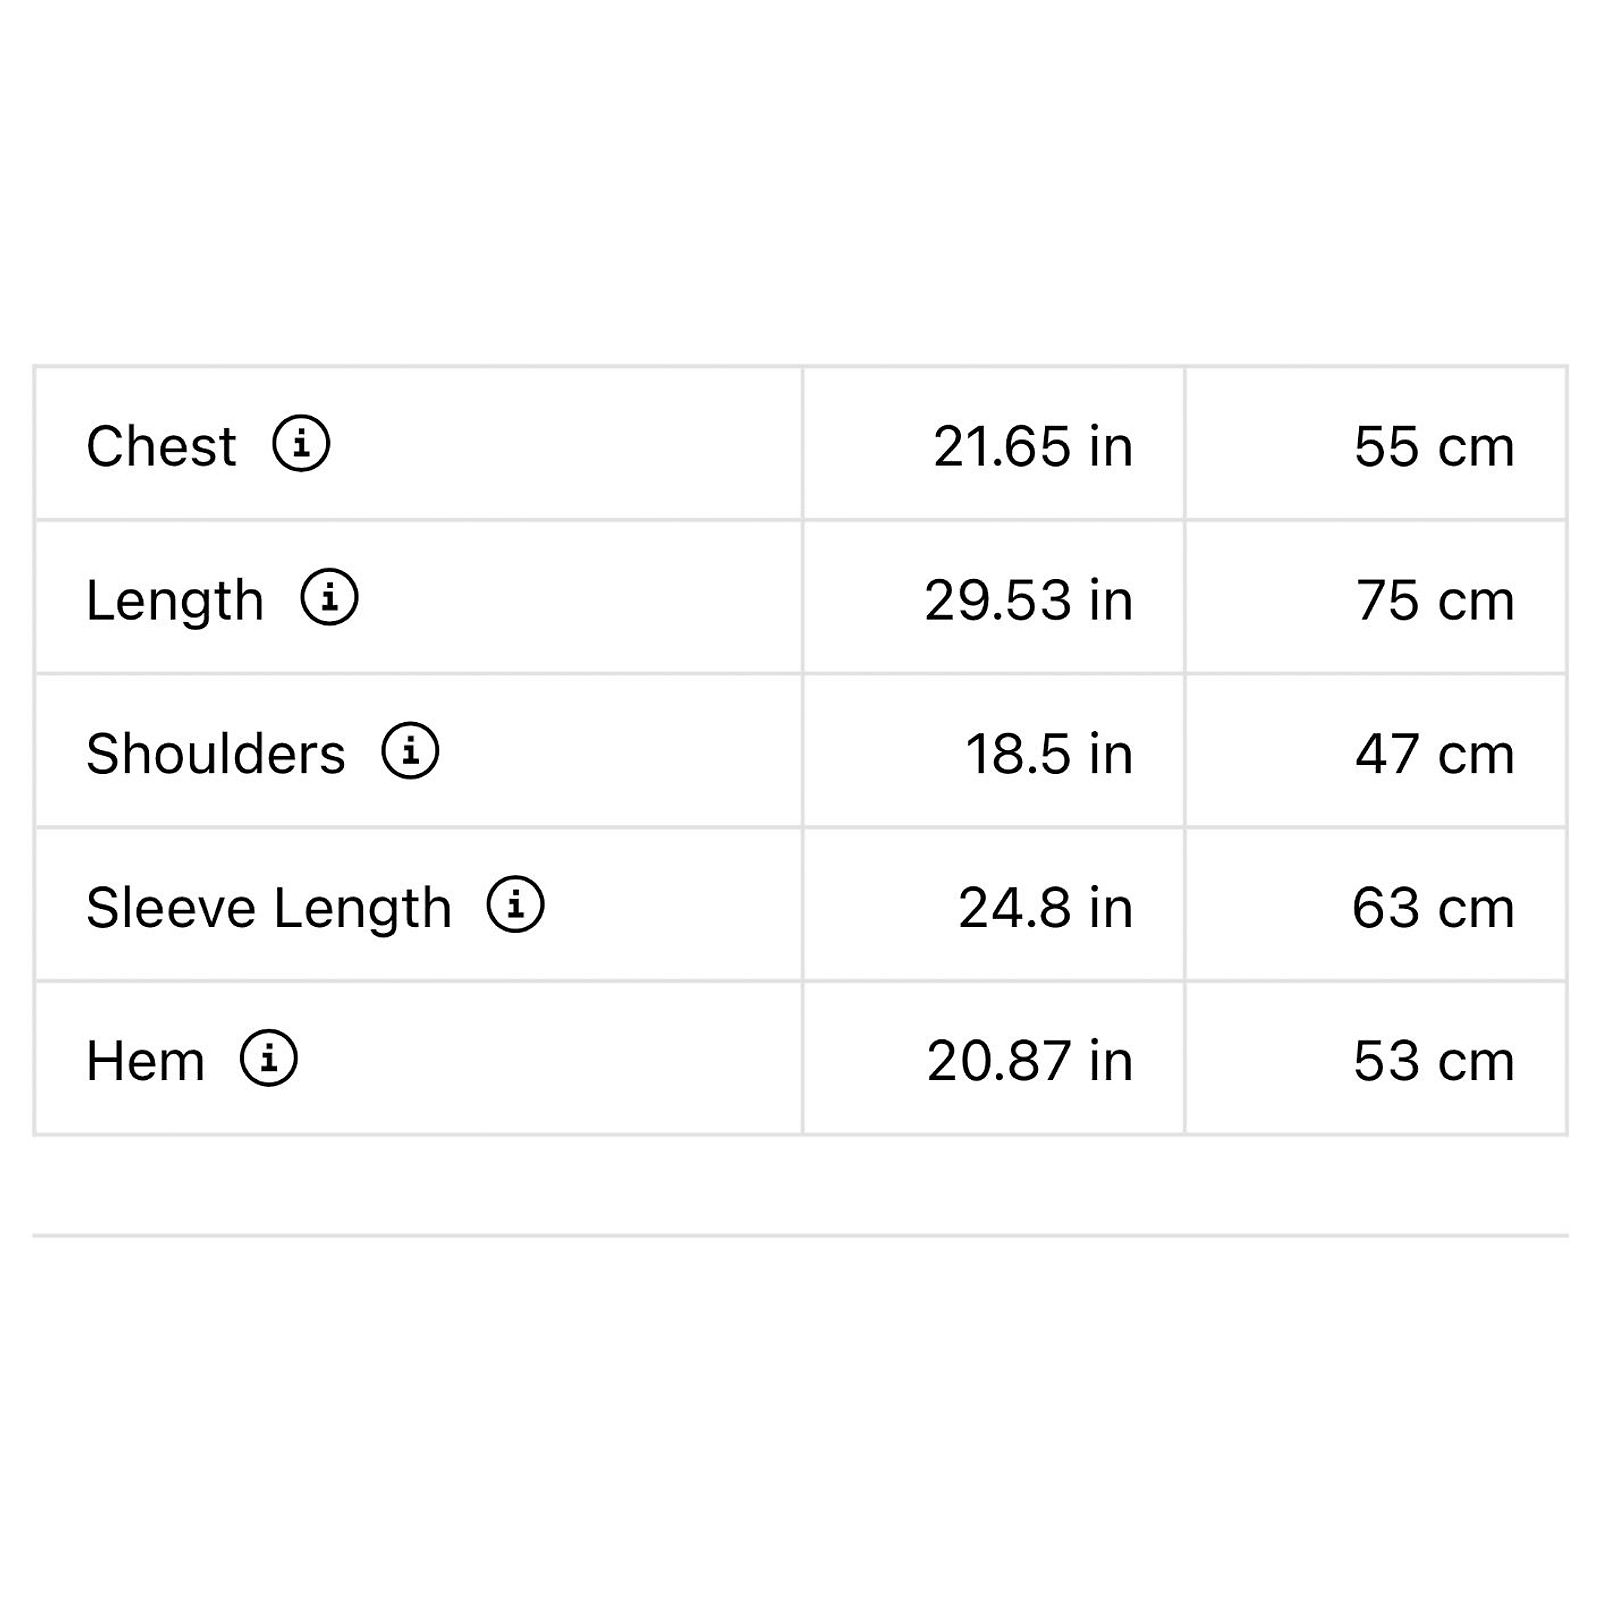
Task: Click the 63 cm sleeve value
Action: pos(1433,907)
